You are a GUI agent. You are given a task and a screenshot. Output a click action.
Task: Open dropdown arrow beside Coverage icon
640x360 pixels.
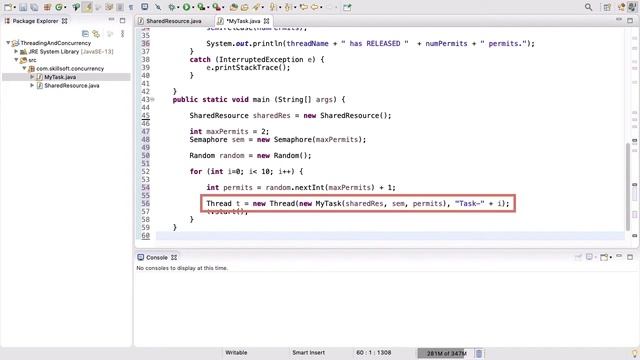pyautogui.click(x=208, y=7)
